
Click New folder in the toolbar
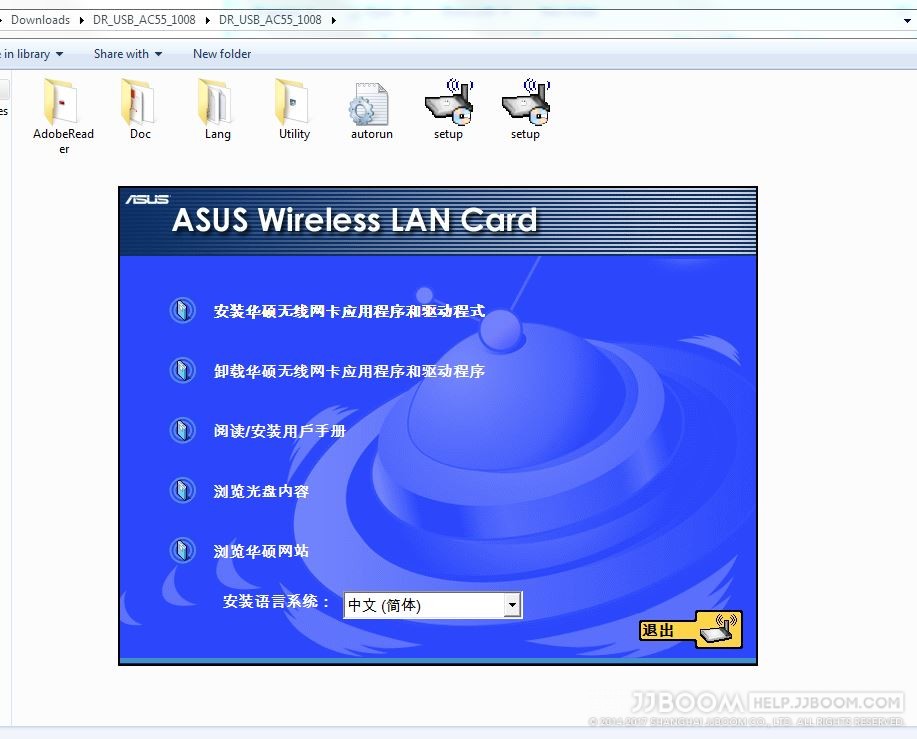pos(222,54)
